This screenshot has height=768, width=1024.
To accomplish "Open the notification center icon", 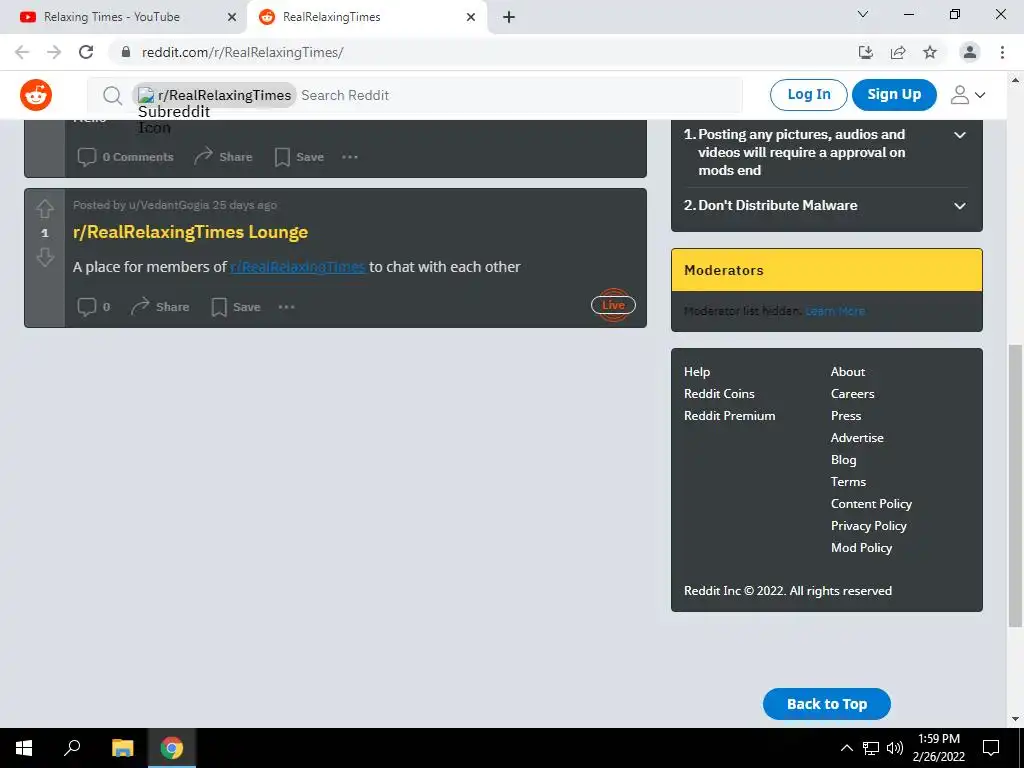I will click(x=991, y=748).
